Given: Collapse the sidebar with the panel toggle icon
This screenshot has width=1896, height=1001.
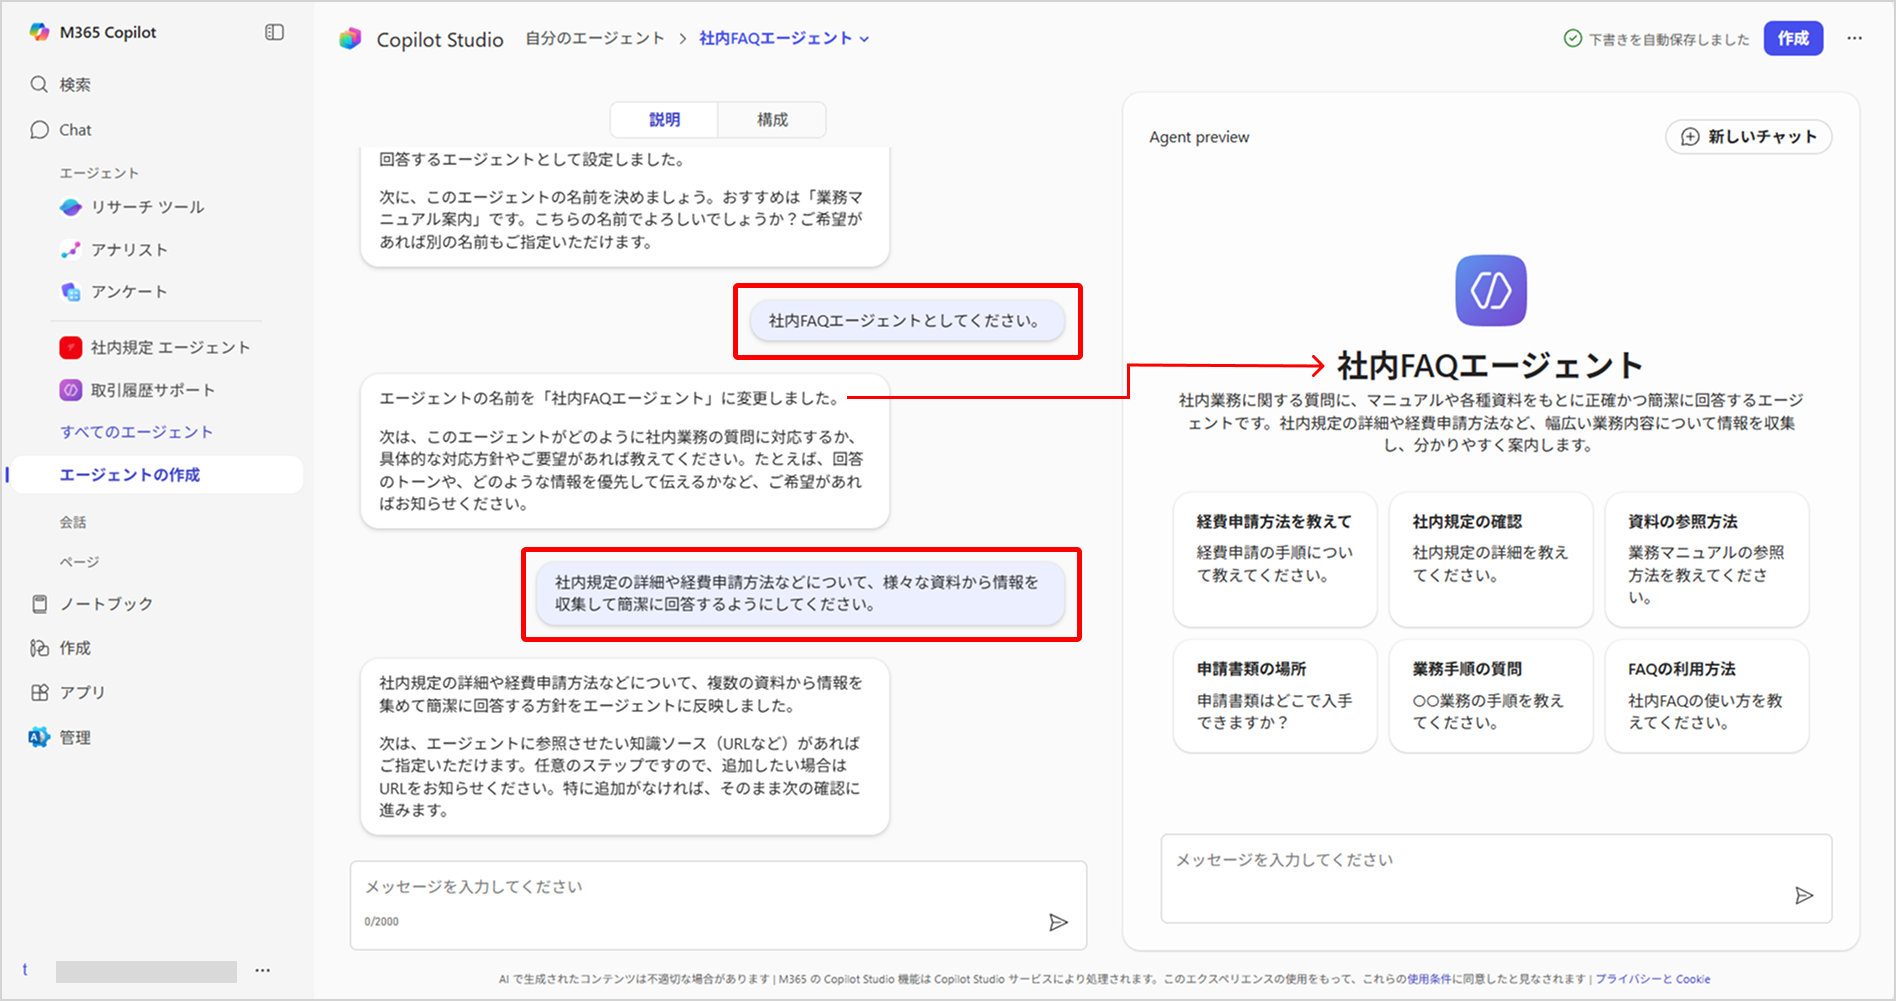Looking at the screenshot, I should click(274, 32).
